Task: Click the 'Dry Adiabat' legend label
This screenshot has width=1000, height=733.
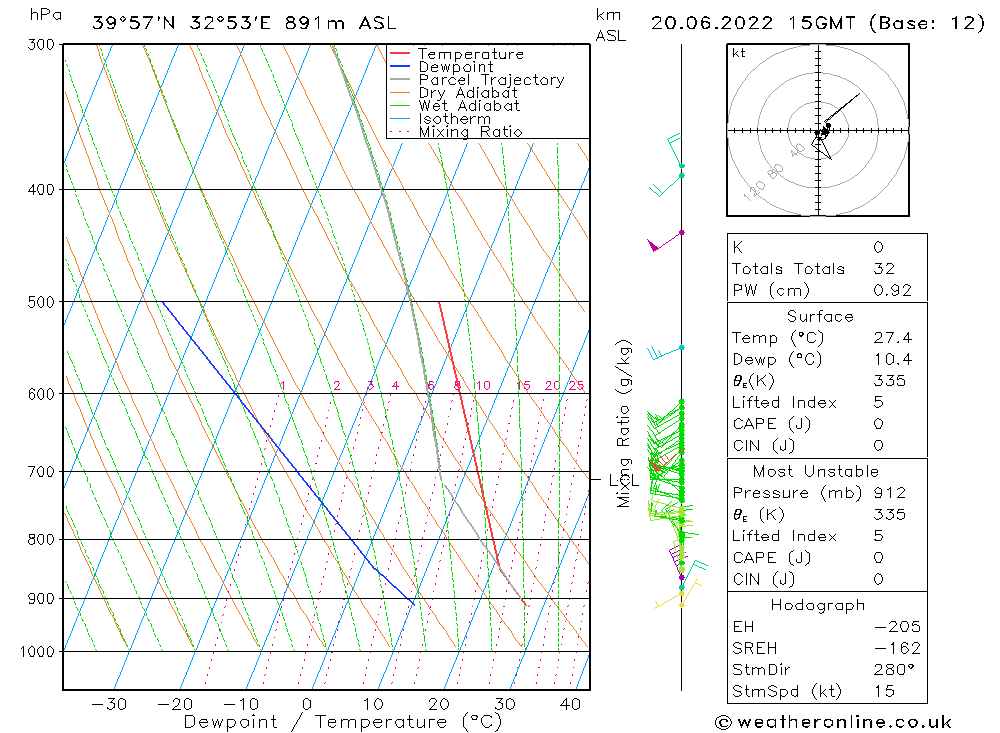Action: pos(468,93)
